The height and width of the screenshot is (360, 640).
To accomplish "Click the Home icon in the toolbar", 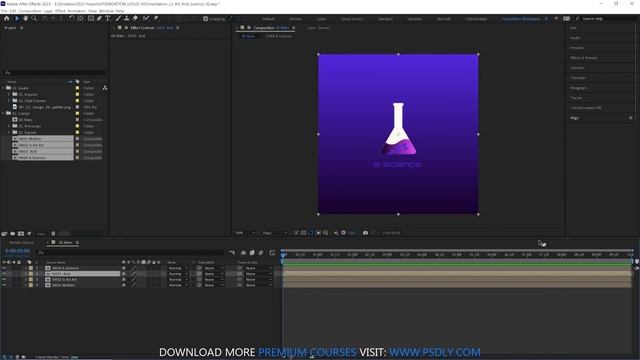I will point(7,18).
